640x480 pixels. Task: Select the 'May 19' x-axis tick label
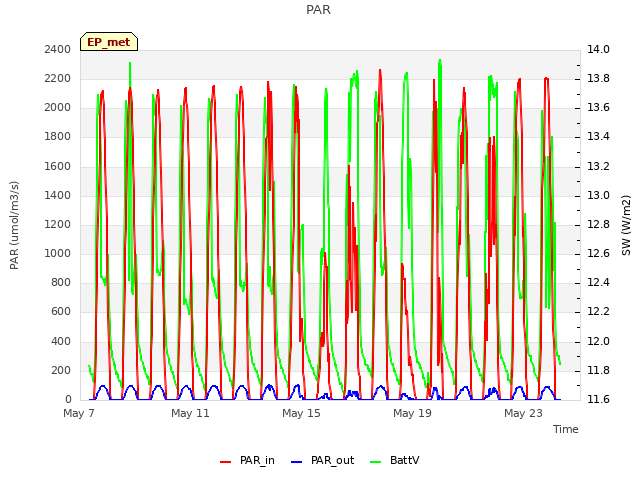click(412, 413)
